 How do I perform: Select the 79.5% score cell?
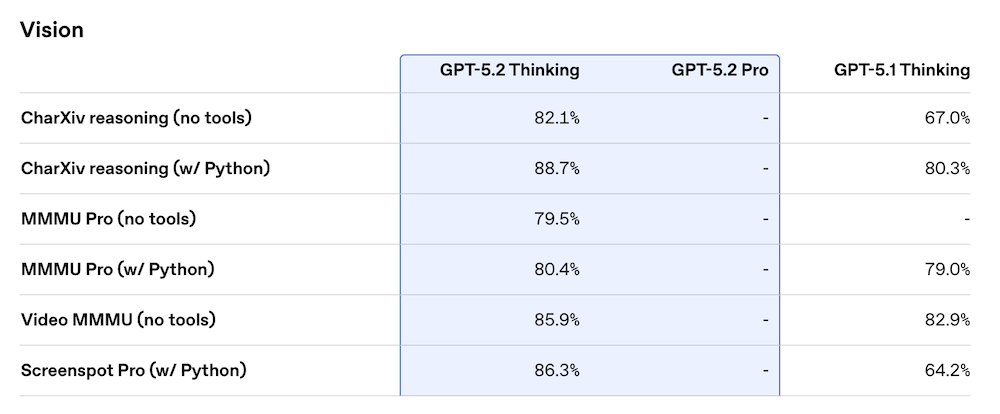coord(557,219)
